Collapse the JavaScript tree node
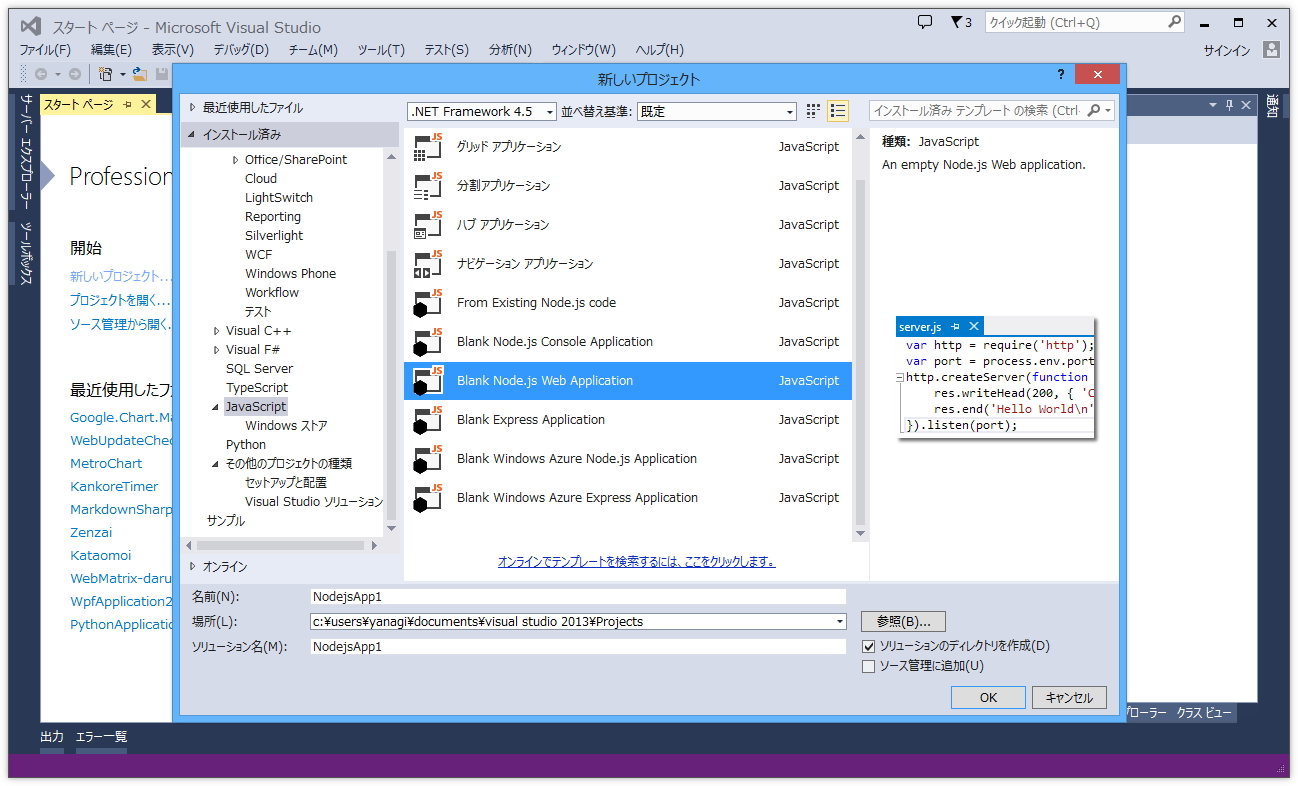 [x=216, y=407]
